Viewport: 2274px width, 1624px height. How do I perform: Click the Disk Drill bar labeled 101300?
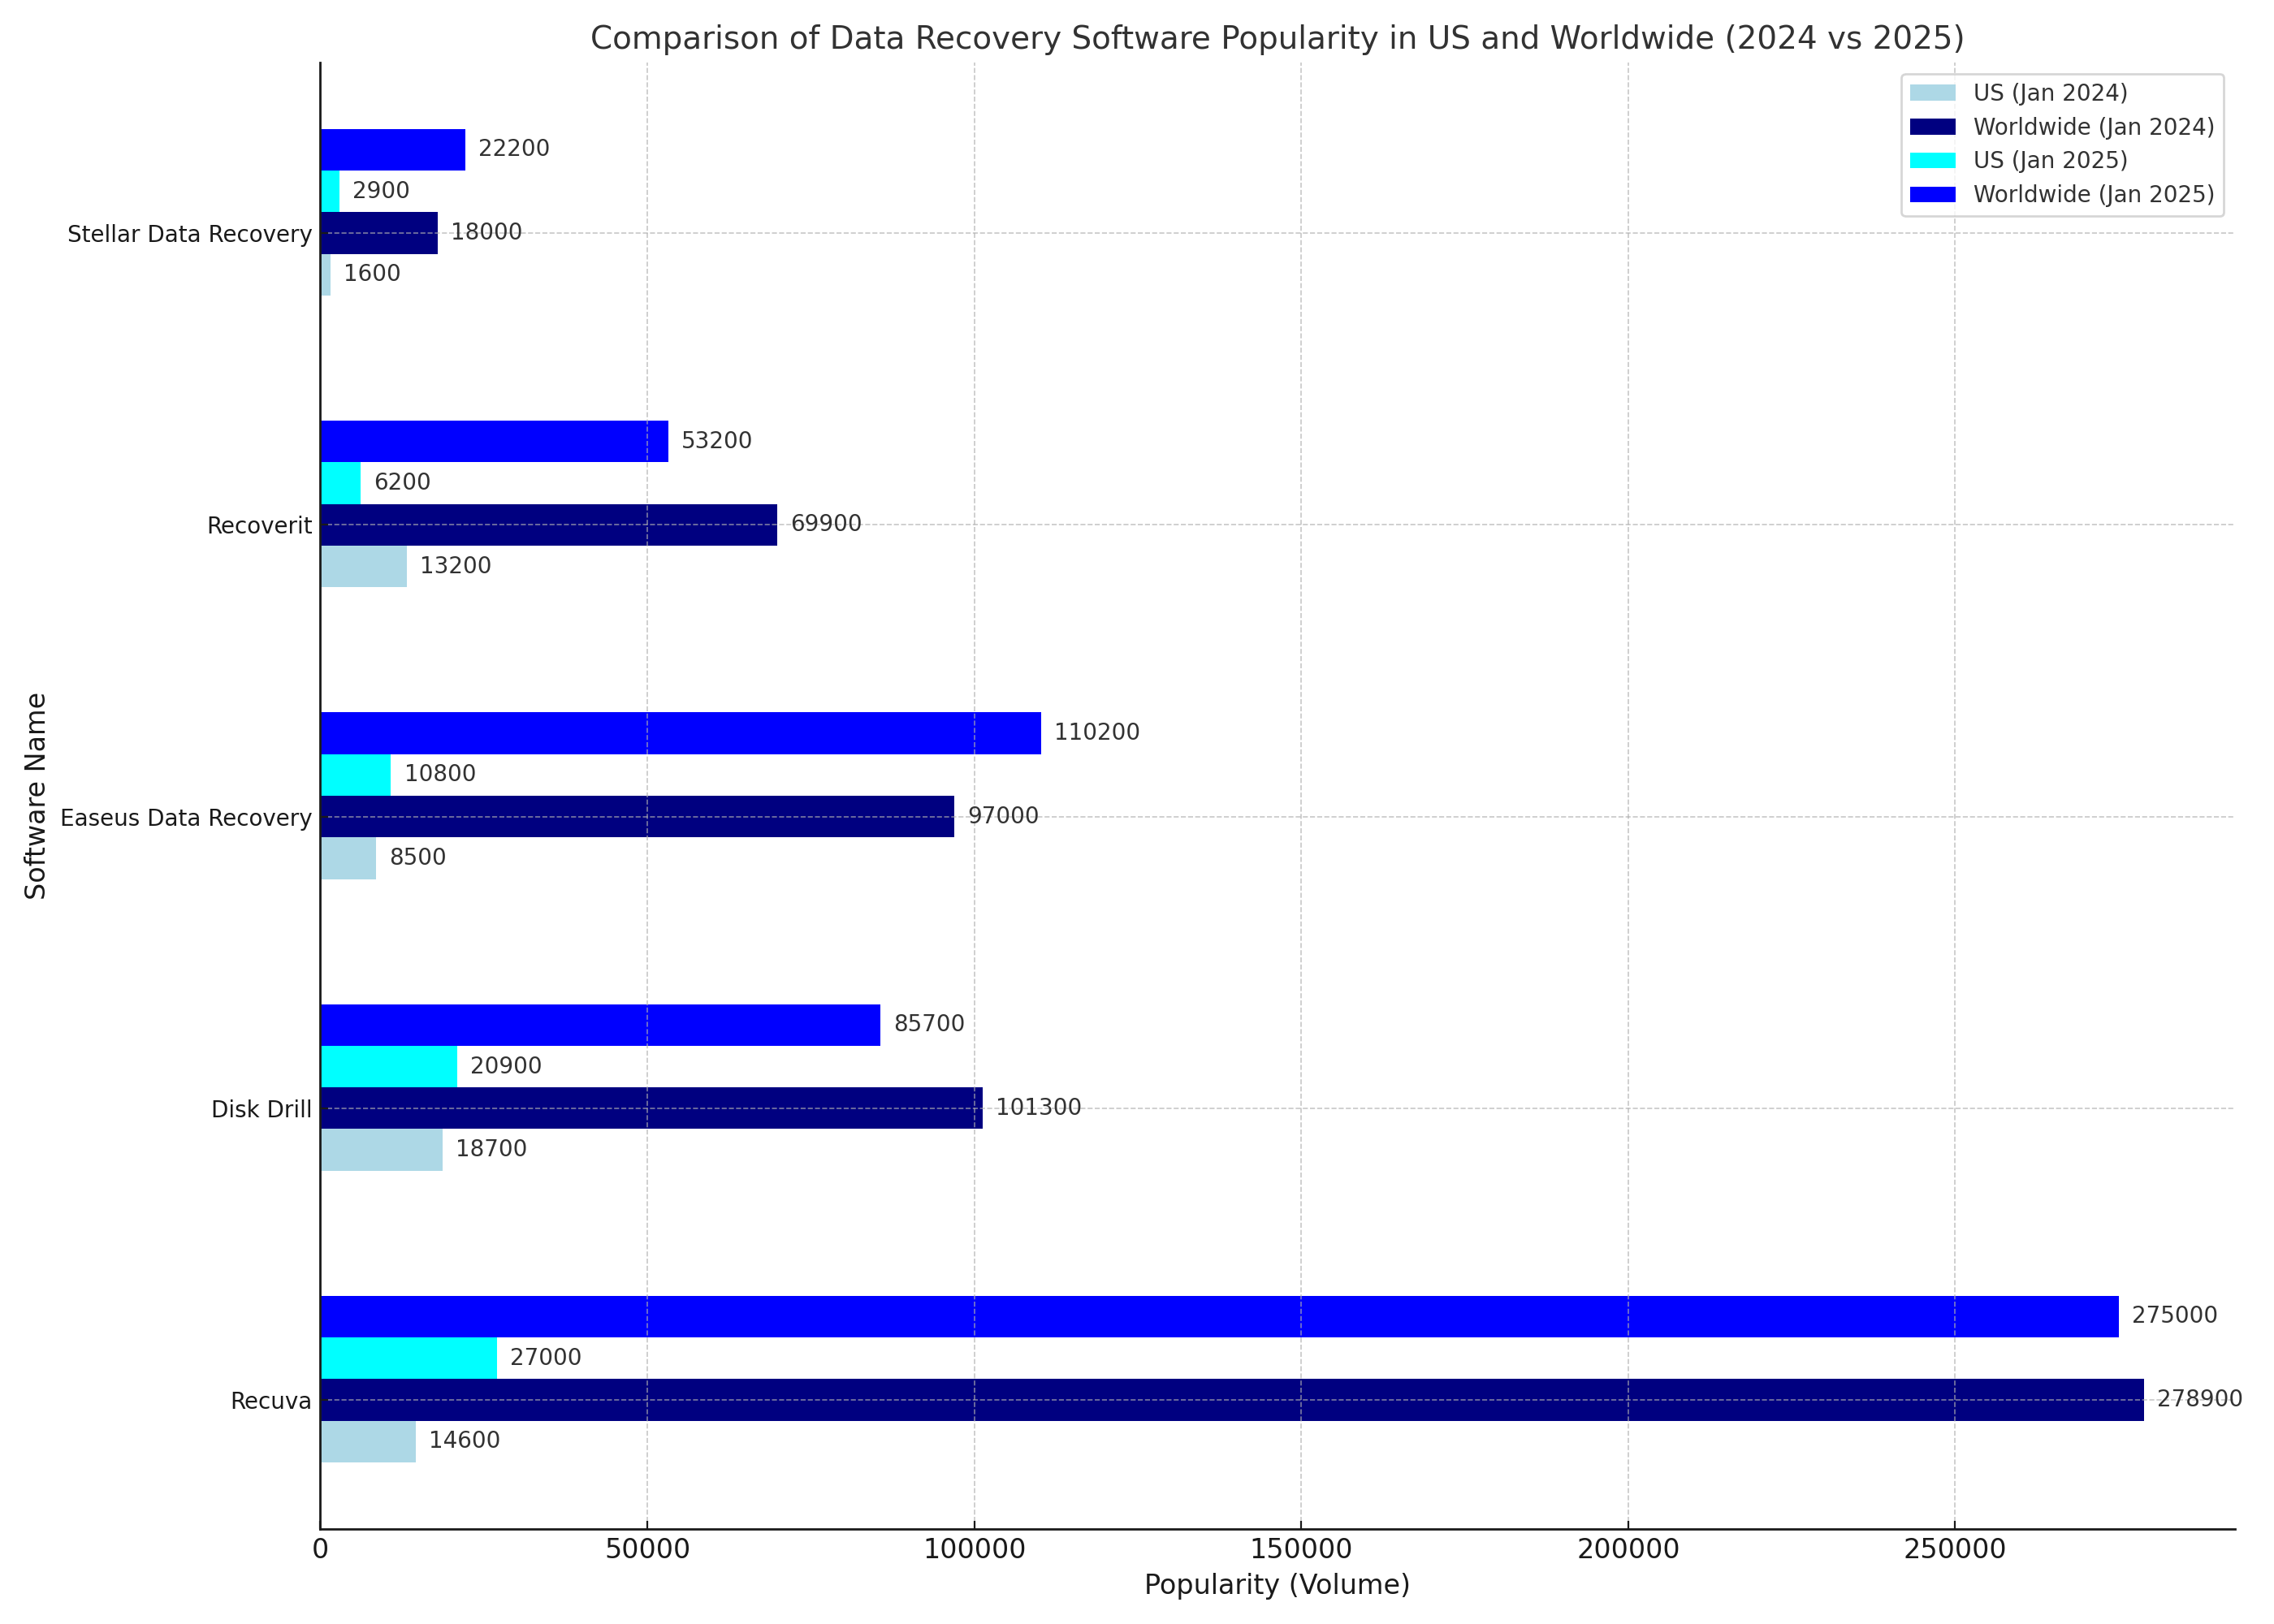652,1108
